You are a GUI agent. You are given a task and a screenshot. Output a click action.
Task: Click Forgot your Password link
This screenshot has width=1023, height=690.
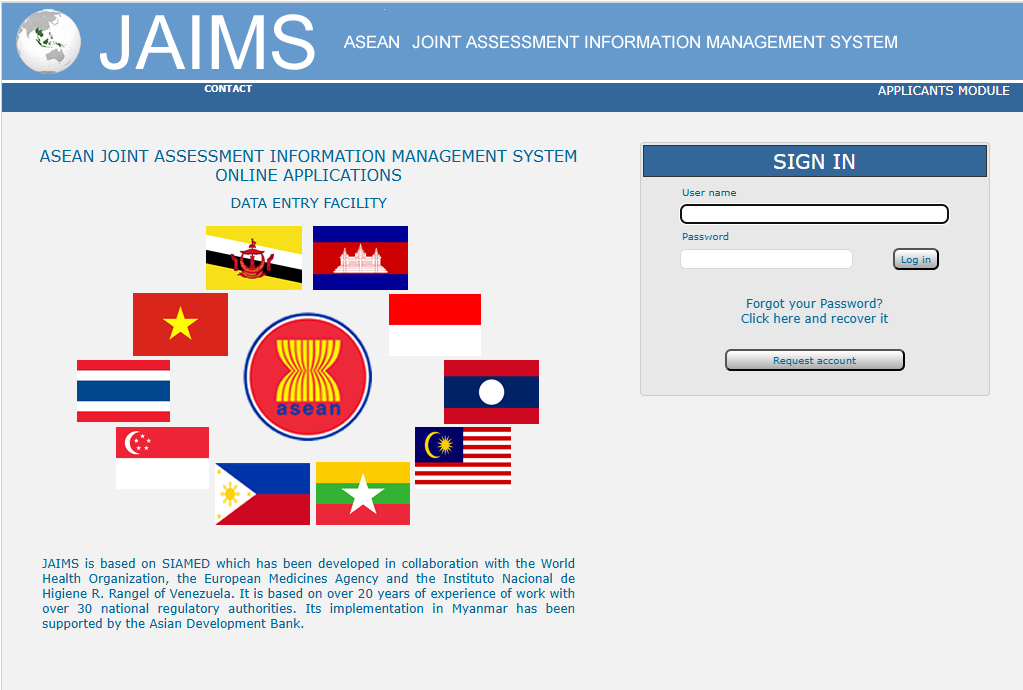pyautogui.click(x=814, y=303)
